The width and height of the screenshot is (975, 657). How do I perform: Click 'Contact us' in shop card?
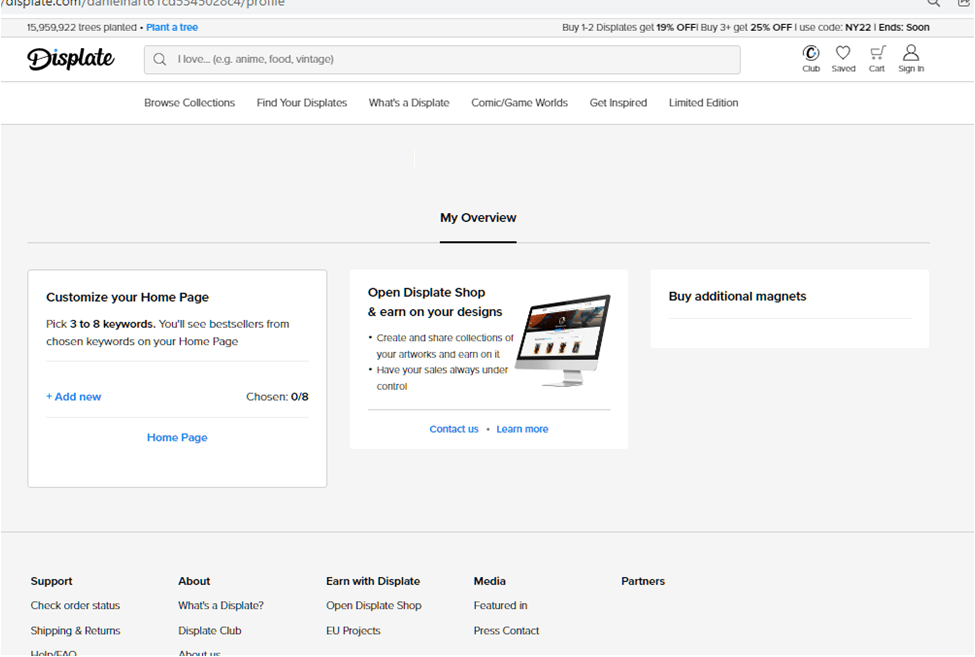pos(454,429)
